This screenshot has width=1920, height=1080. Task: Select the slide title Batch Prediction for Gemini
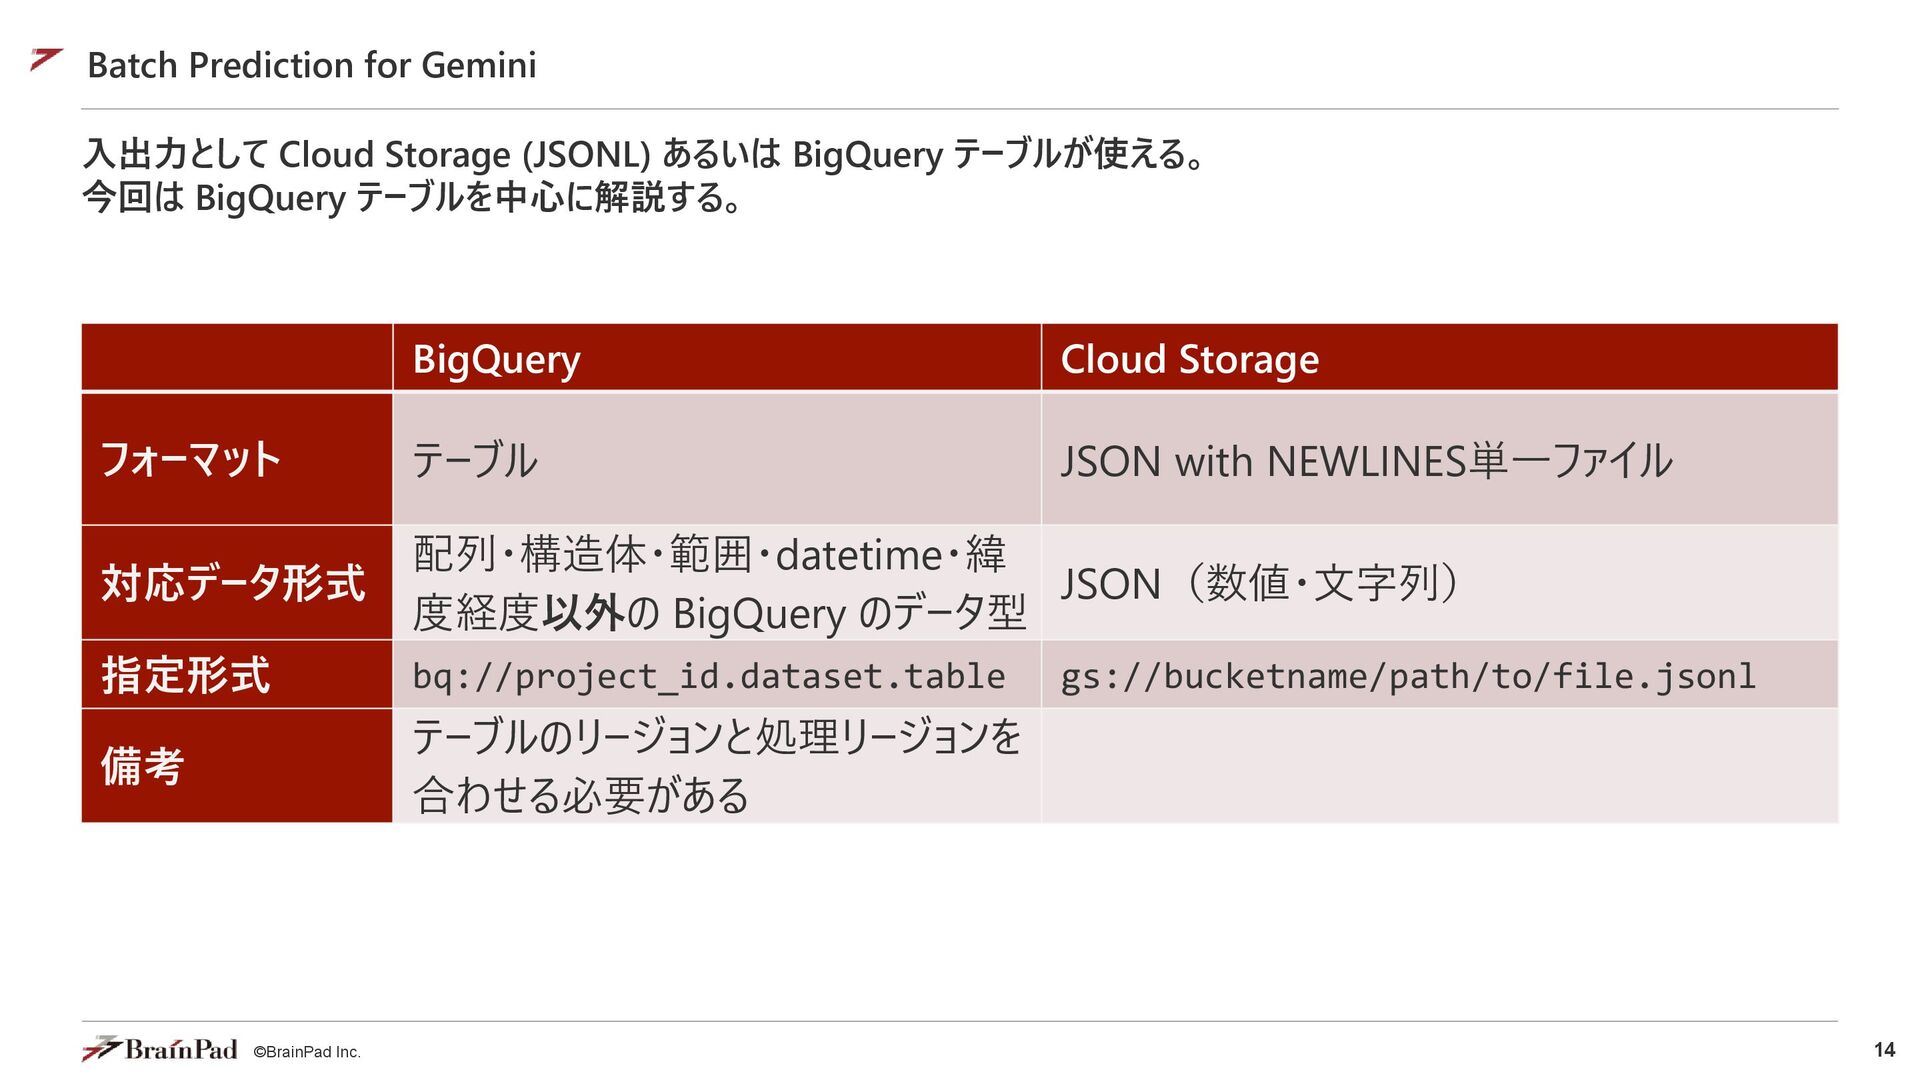point(312,65)
